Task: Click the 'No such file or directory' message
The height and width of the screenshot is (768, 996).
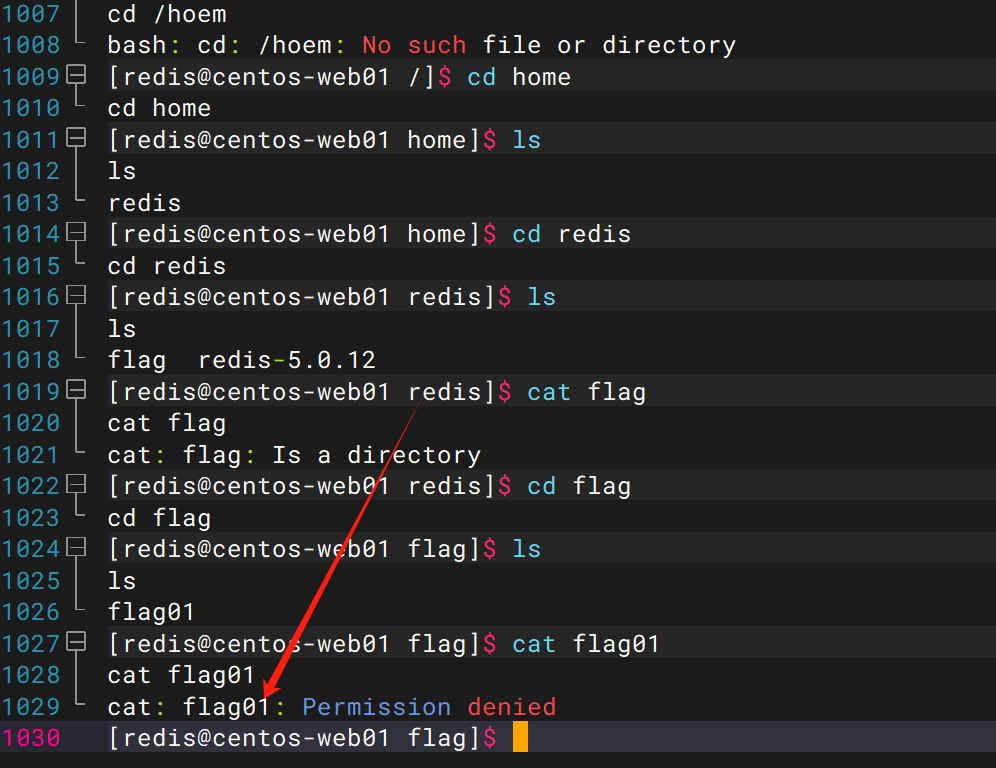Action: 548,45
